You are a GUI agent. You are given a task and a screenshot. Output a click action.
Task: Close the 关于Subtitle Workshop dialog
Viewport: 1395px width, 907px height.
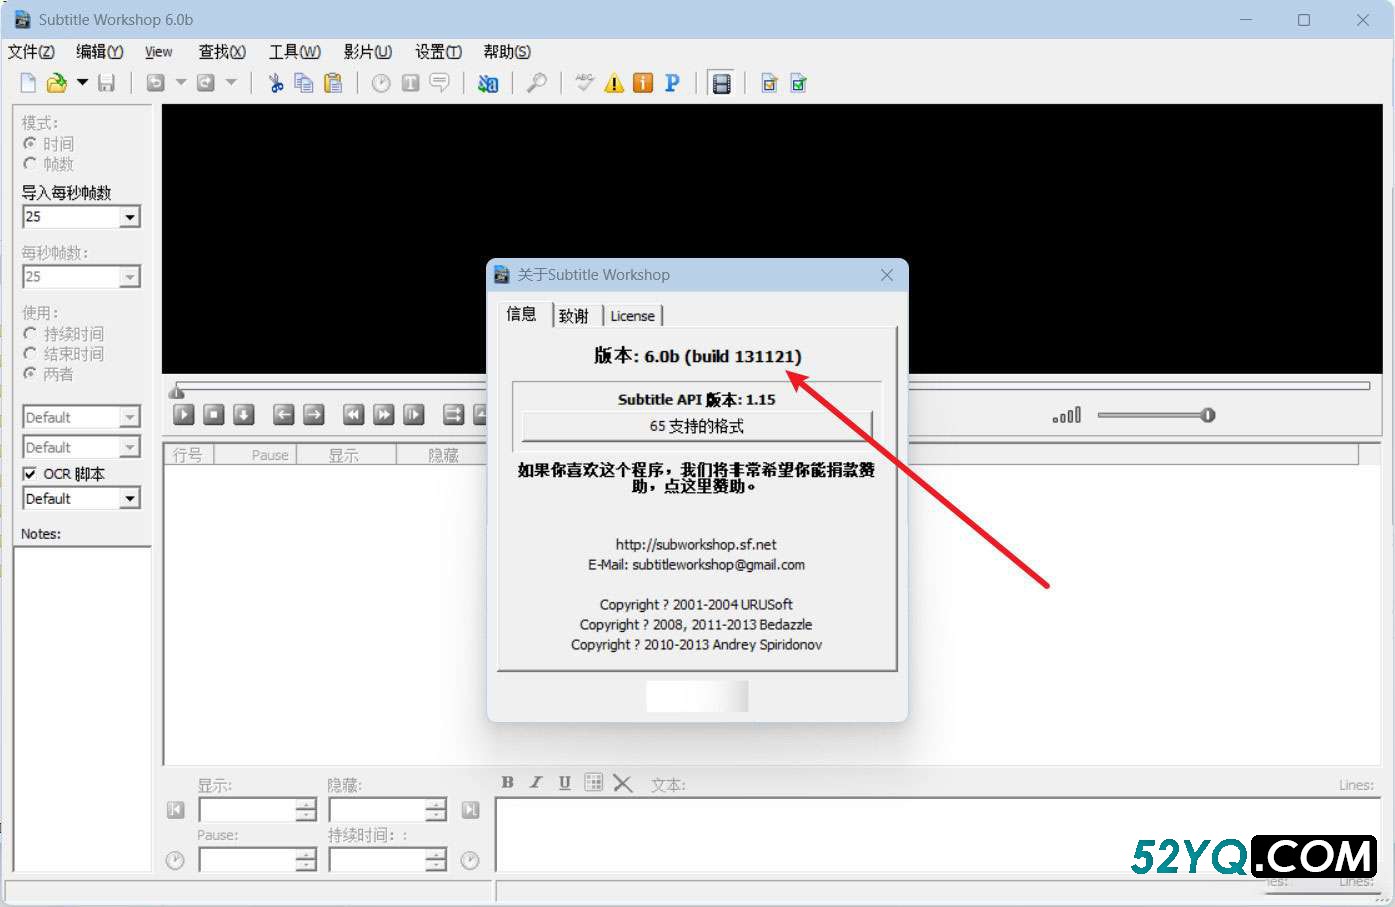(887, 275)
